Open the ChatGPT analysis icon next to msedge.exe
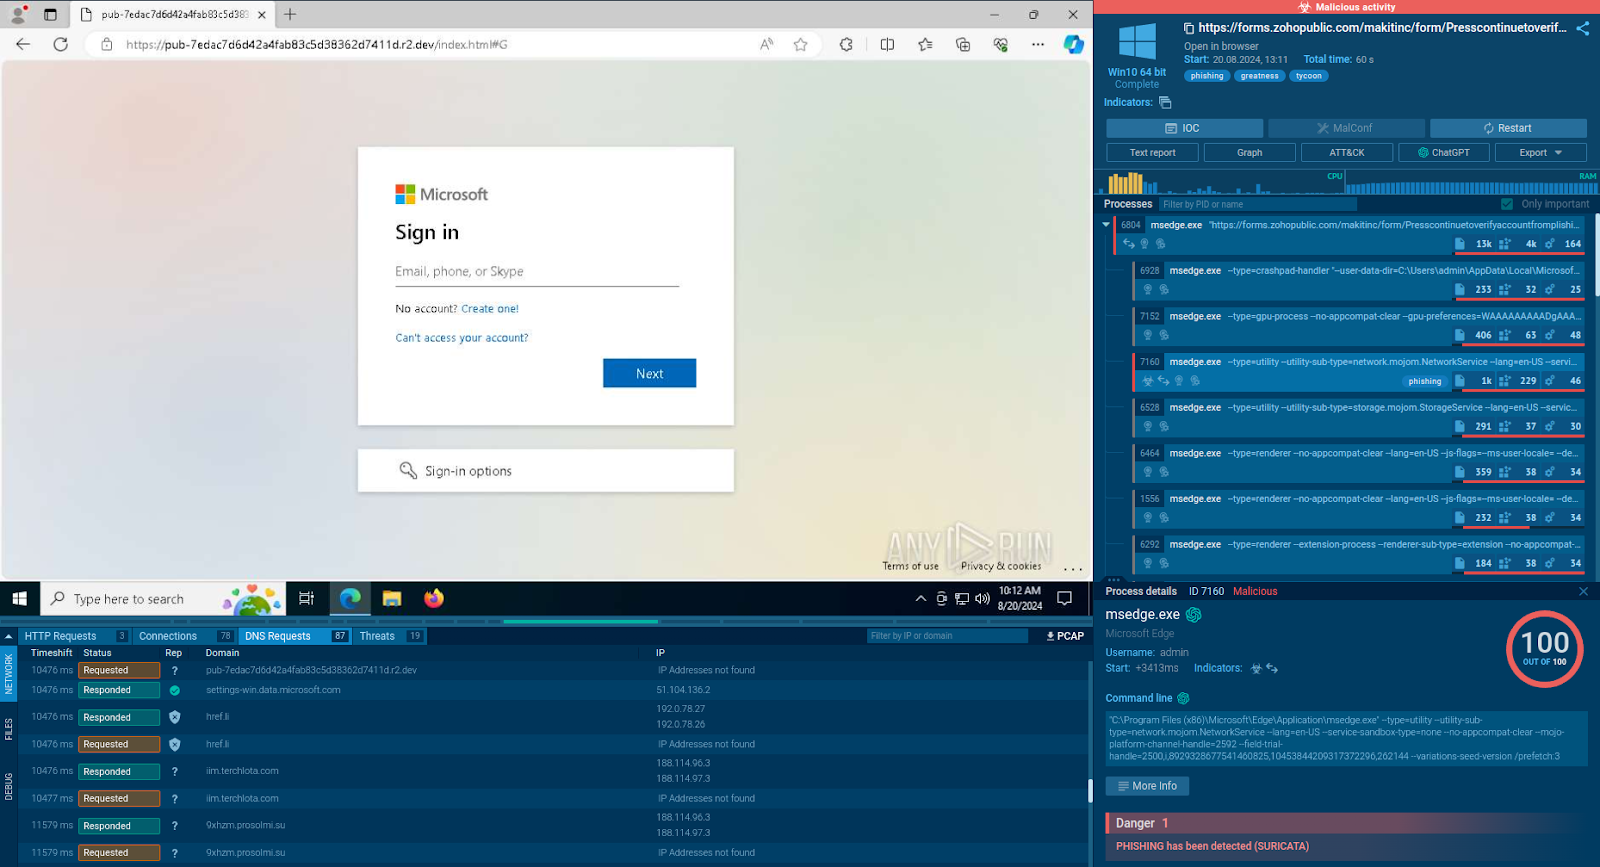The width and height of the screenshot is (1600, 867). tap(1193, 615)
